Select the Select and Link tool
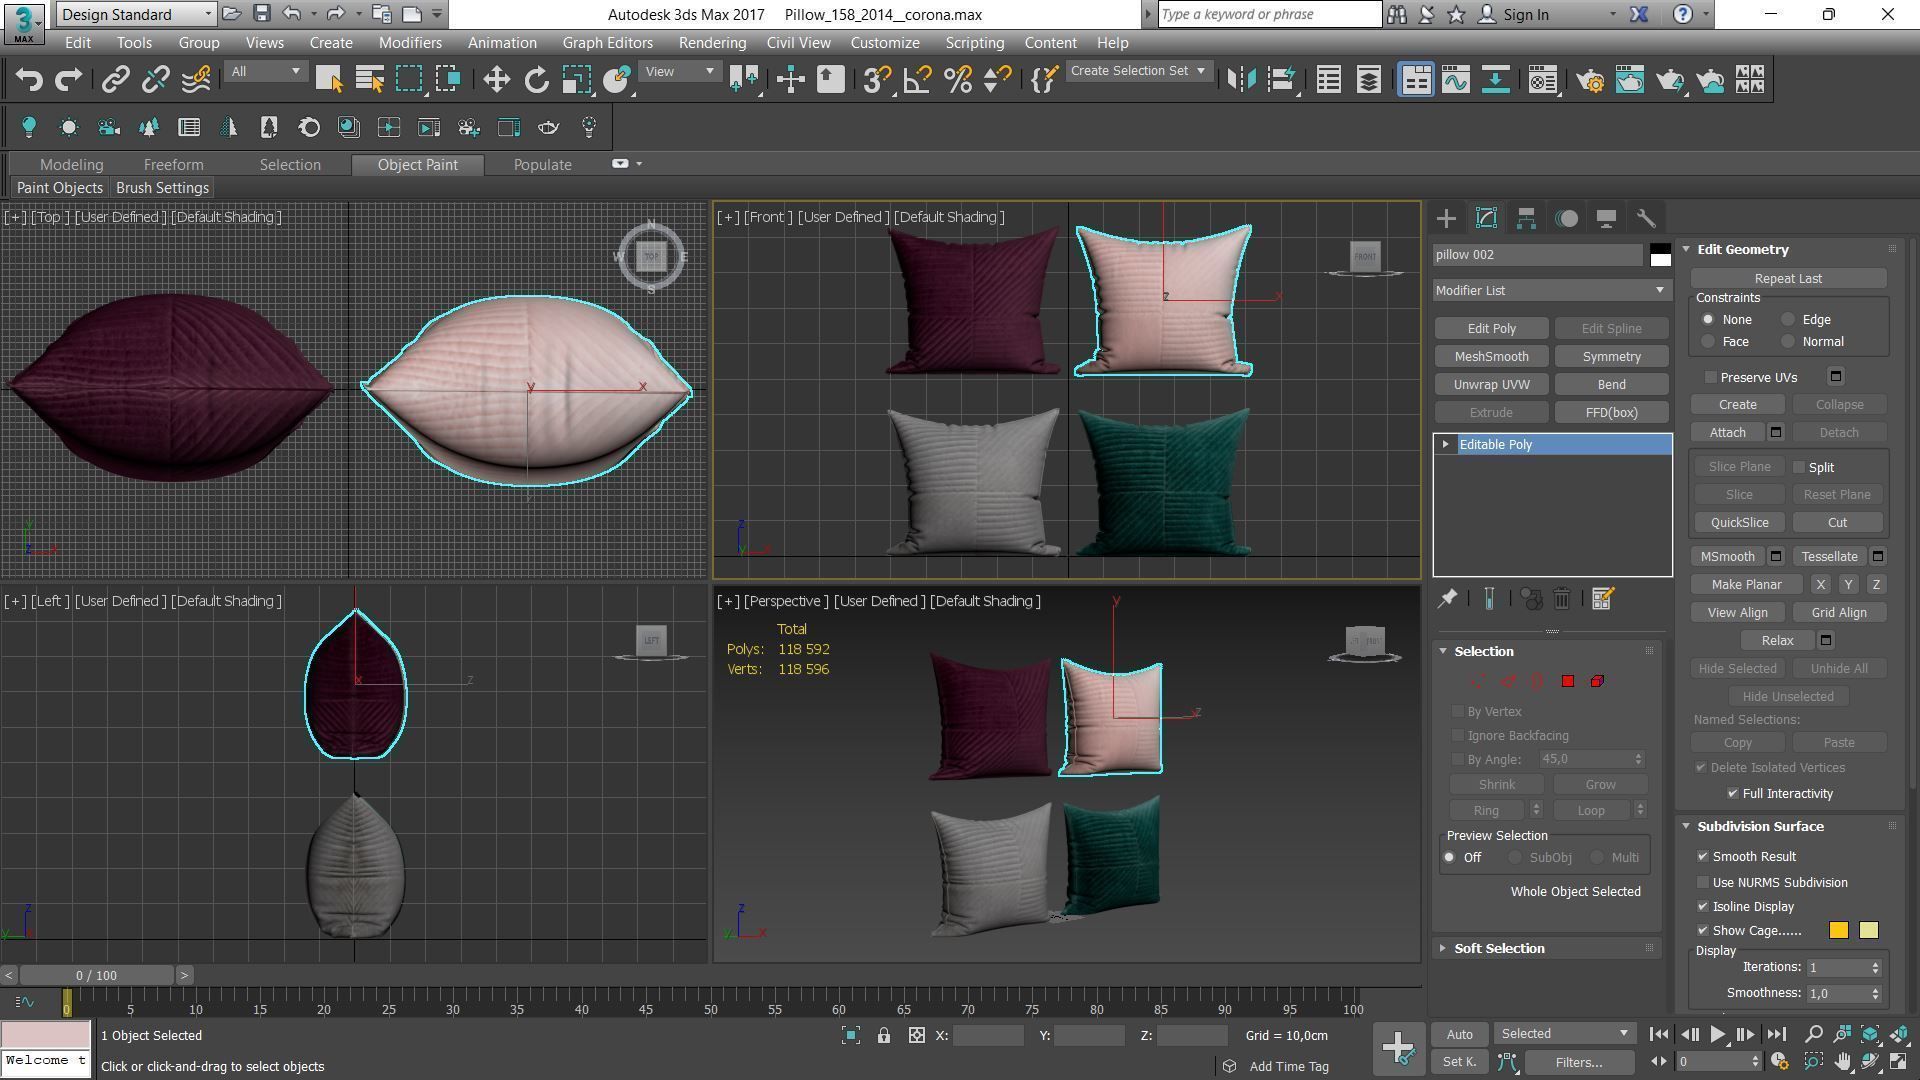This screenshot has width=1920, height=1080. 116,80
